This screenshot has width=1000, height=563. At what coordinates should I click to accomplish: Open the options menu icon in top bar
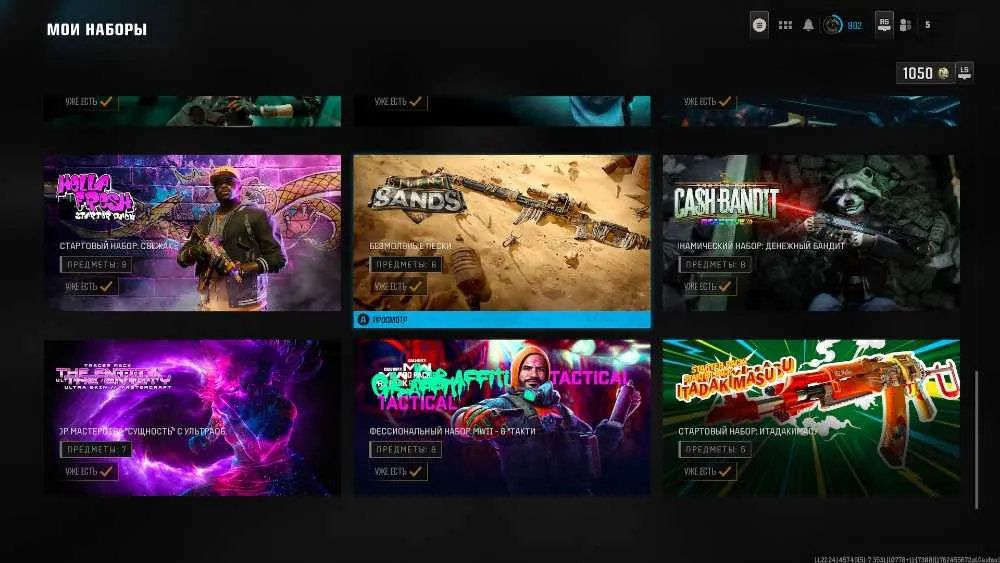tap(759, 25)
